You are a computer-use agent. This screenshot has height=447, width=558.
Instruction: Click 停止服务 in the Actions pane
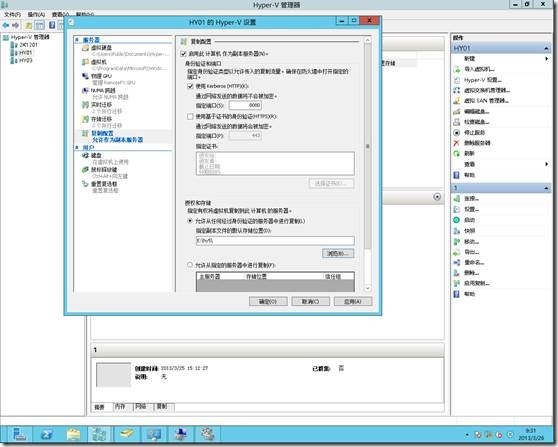coord(474,132)
